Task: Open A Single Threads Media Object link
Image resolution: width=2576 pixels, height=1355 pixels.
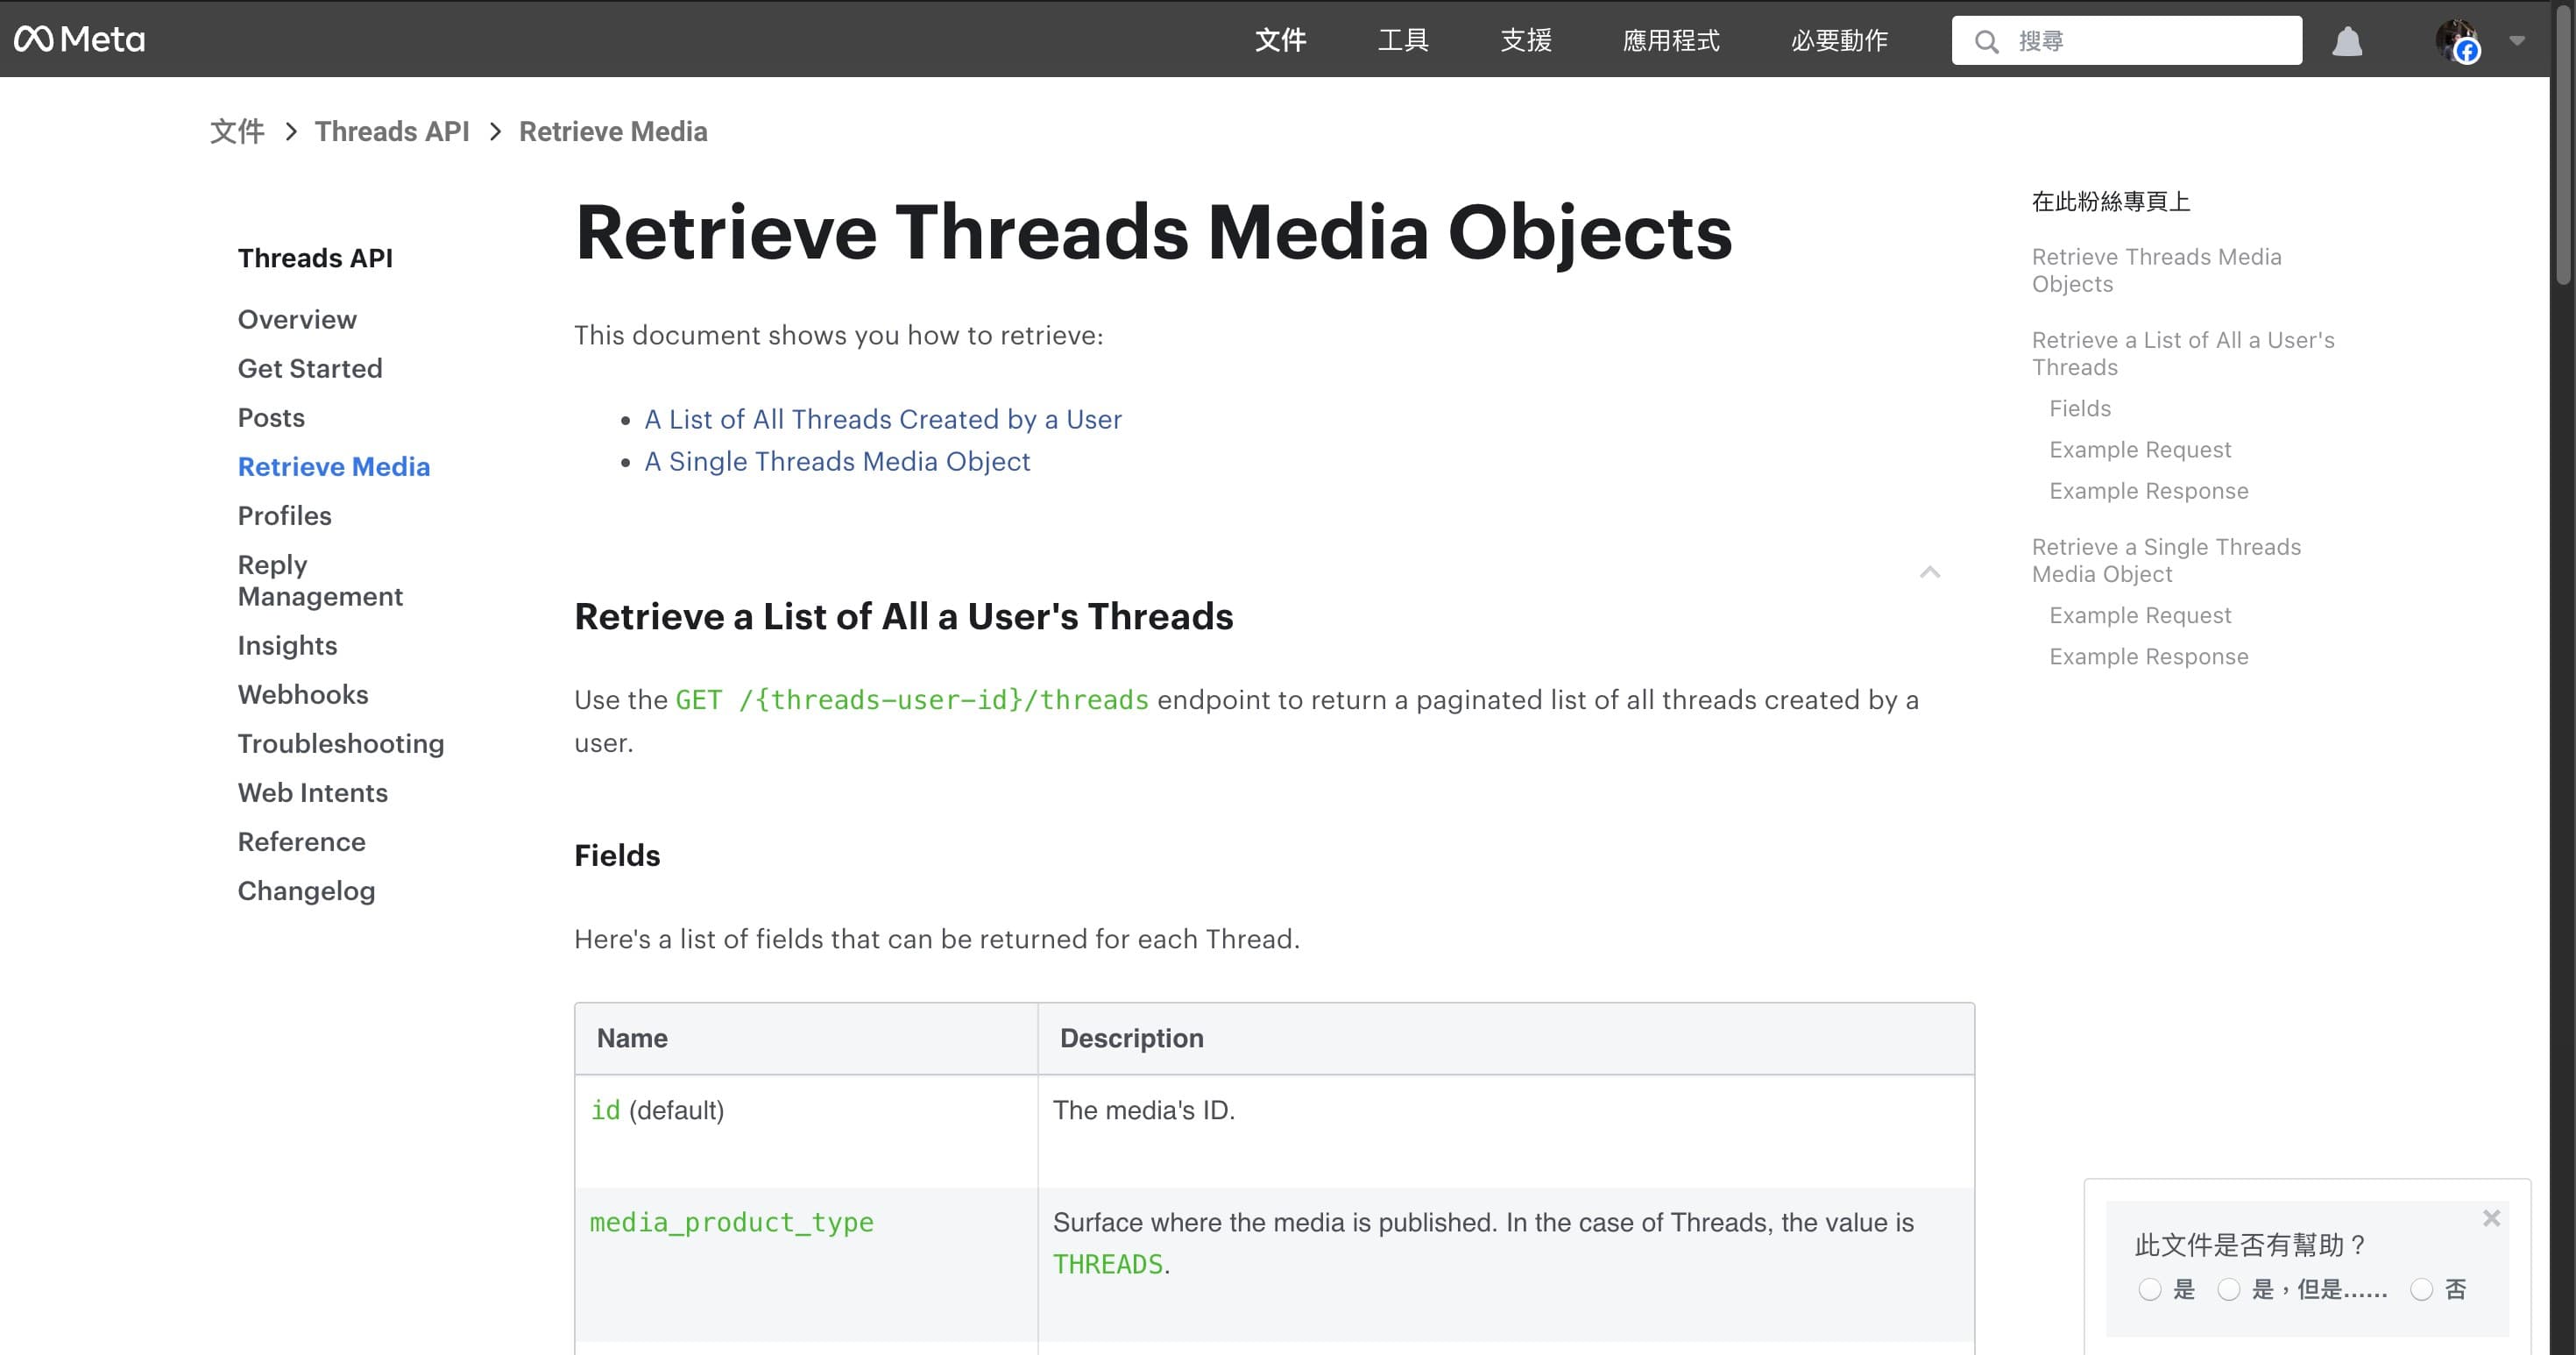Action: tap(837, 461)
